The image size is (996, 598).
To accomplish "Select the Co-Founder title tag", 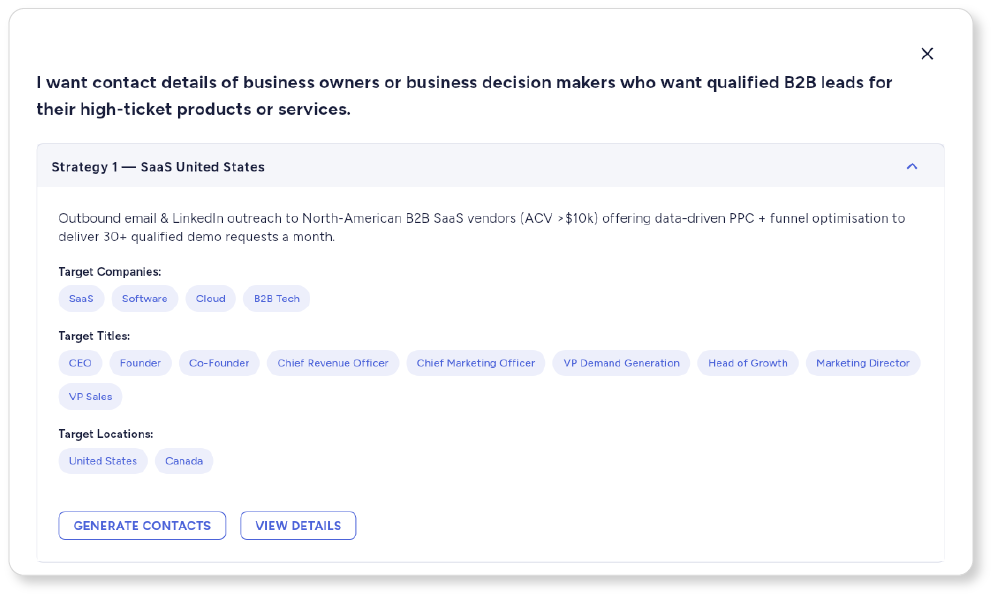I will (x=219, y=363).
